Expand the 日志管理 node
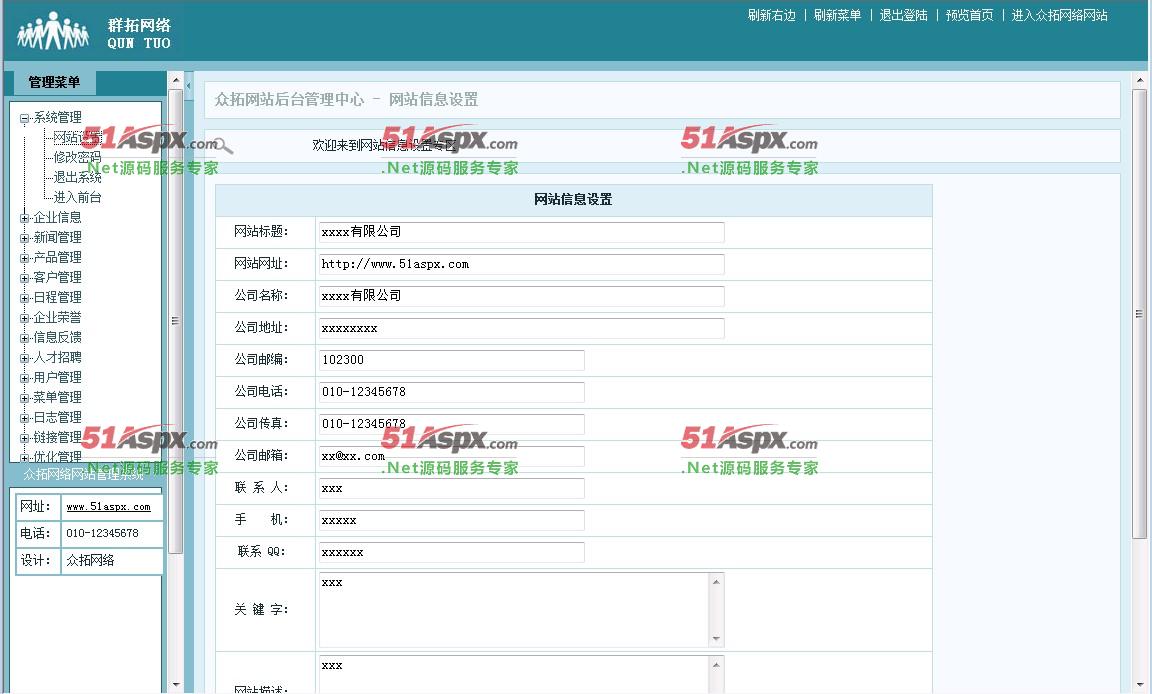1152x694 pixels. pos(24,418)
